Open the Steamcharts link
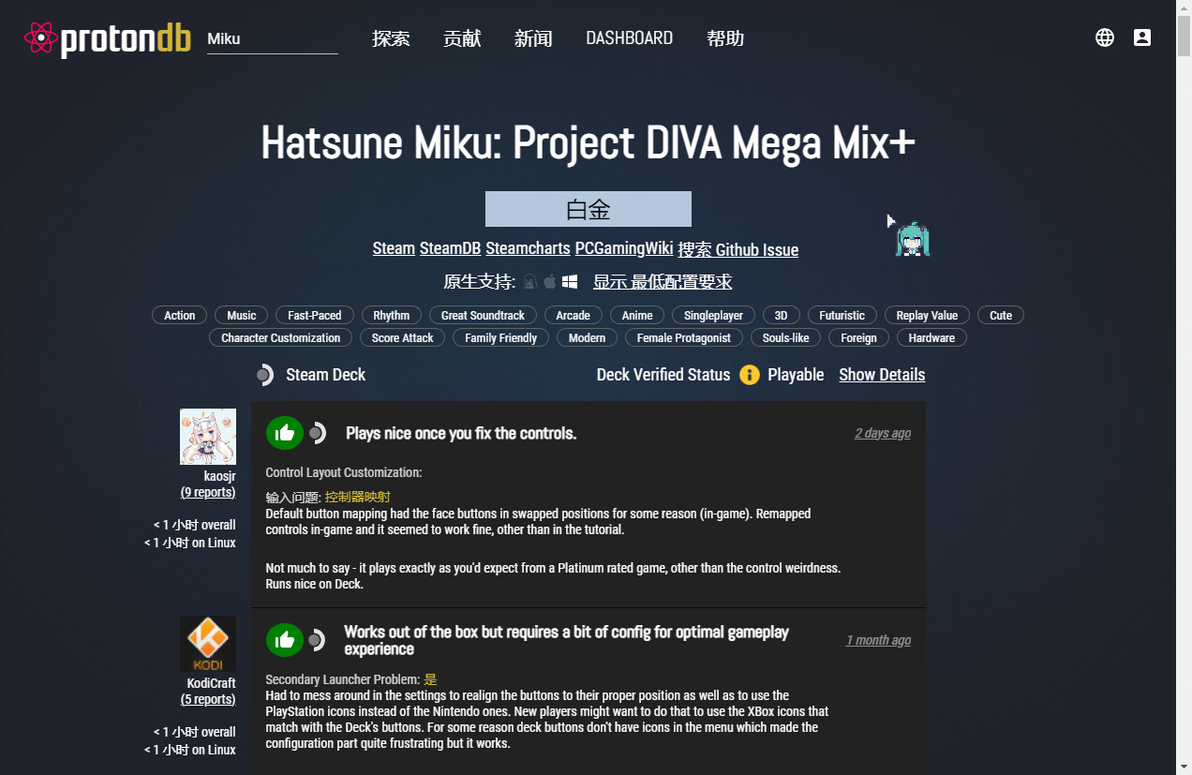 (x=528, y=249)
